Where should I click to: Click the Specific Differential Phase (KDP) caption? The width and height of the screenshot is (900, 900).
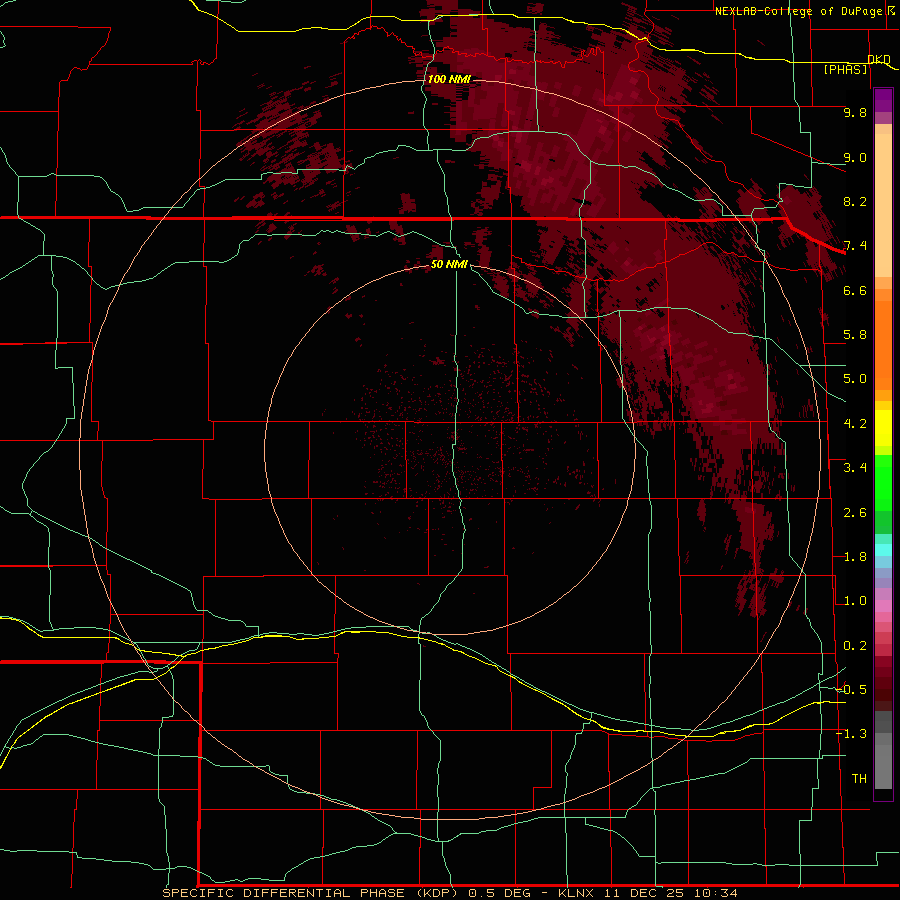click(311, 893)
